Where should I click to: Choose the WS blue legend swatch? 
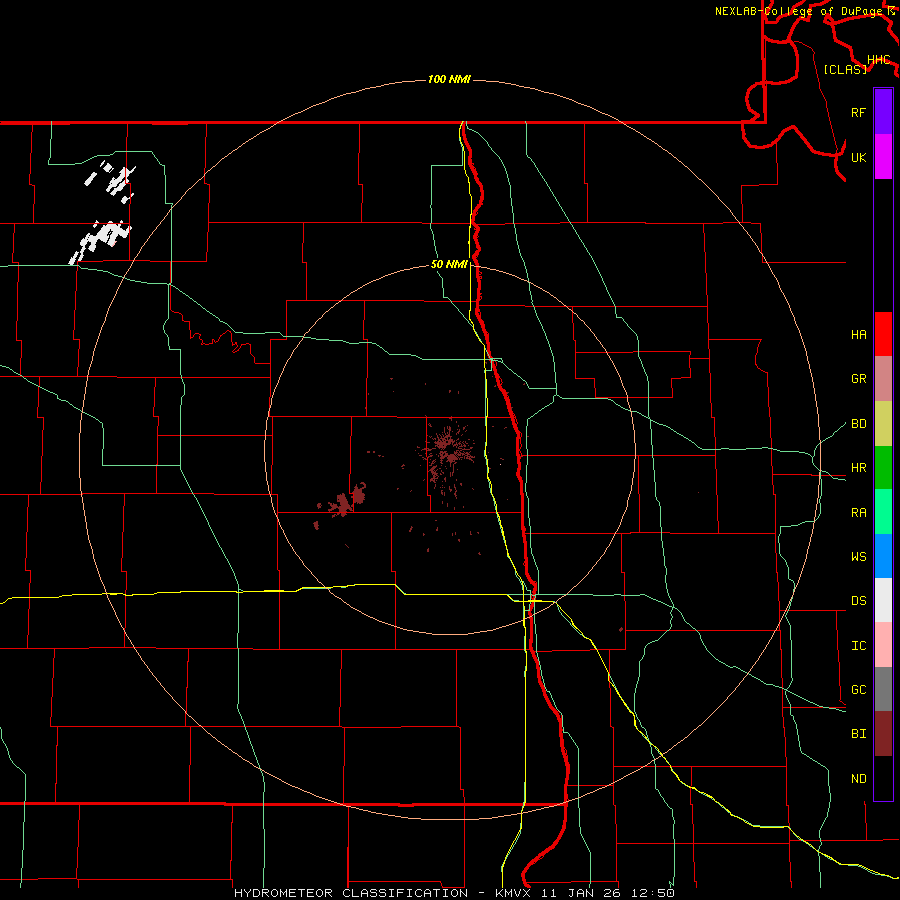click(883, 556)
